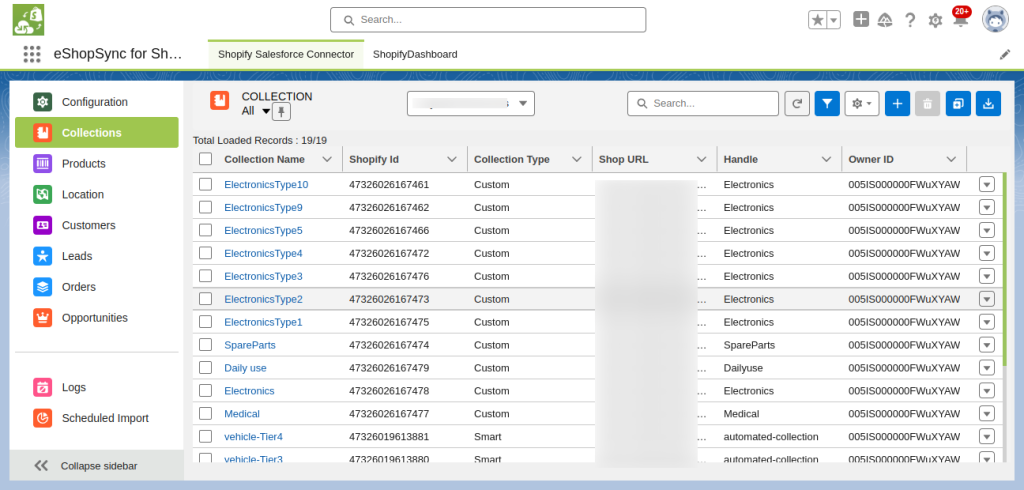Open the ElectronicsType2 collection link

pyautogui.click(x=263, y=299)
